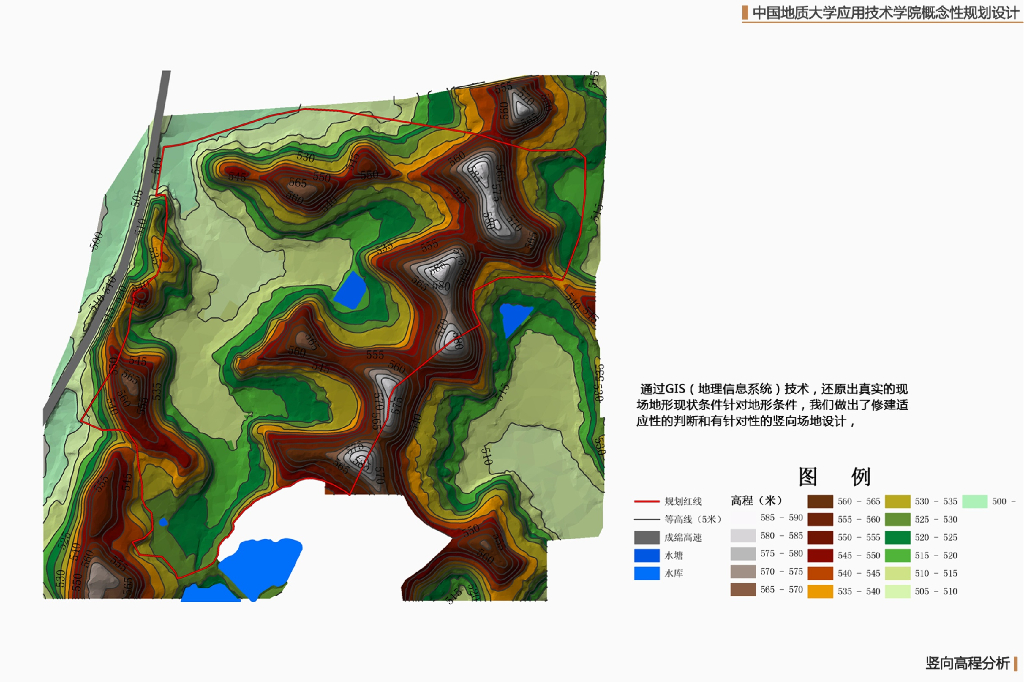This screenshot has height=682, width=1024.
Task: Click the 580 - 585 elevation label
Action: point(782,536)
